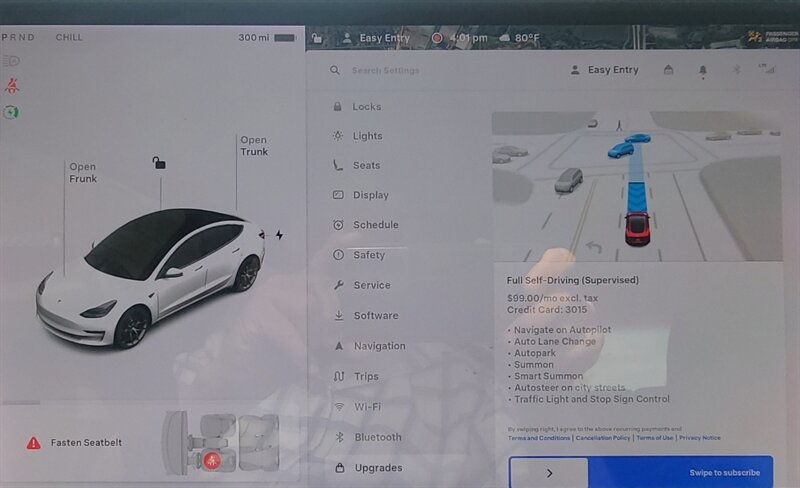Open the Schedule settings menu

[366, 225]
